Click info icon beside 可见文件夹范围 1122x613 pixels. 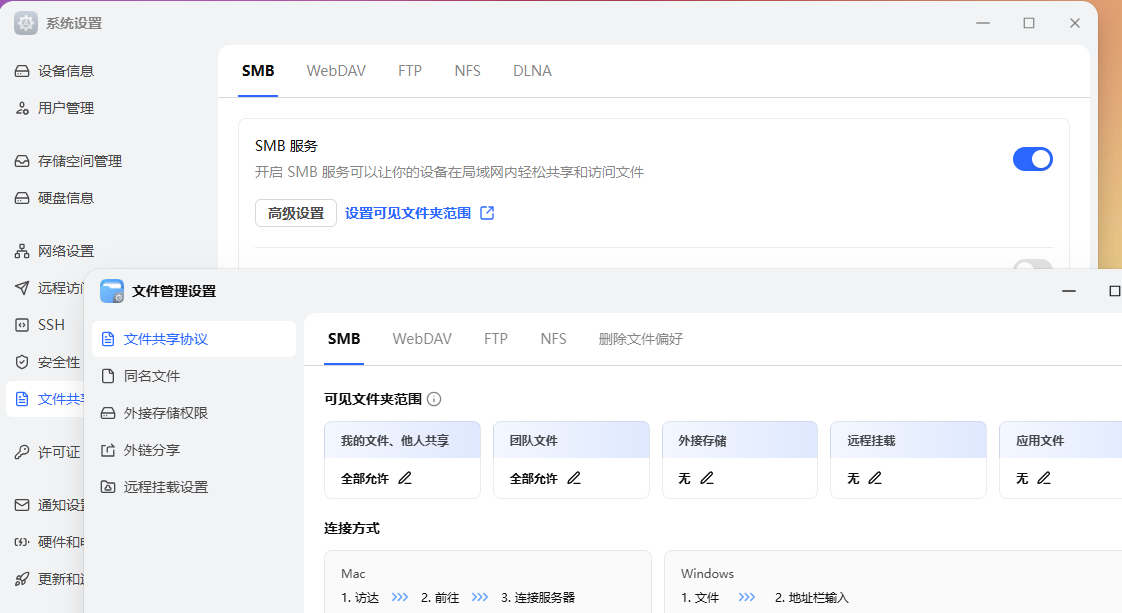434,399
